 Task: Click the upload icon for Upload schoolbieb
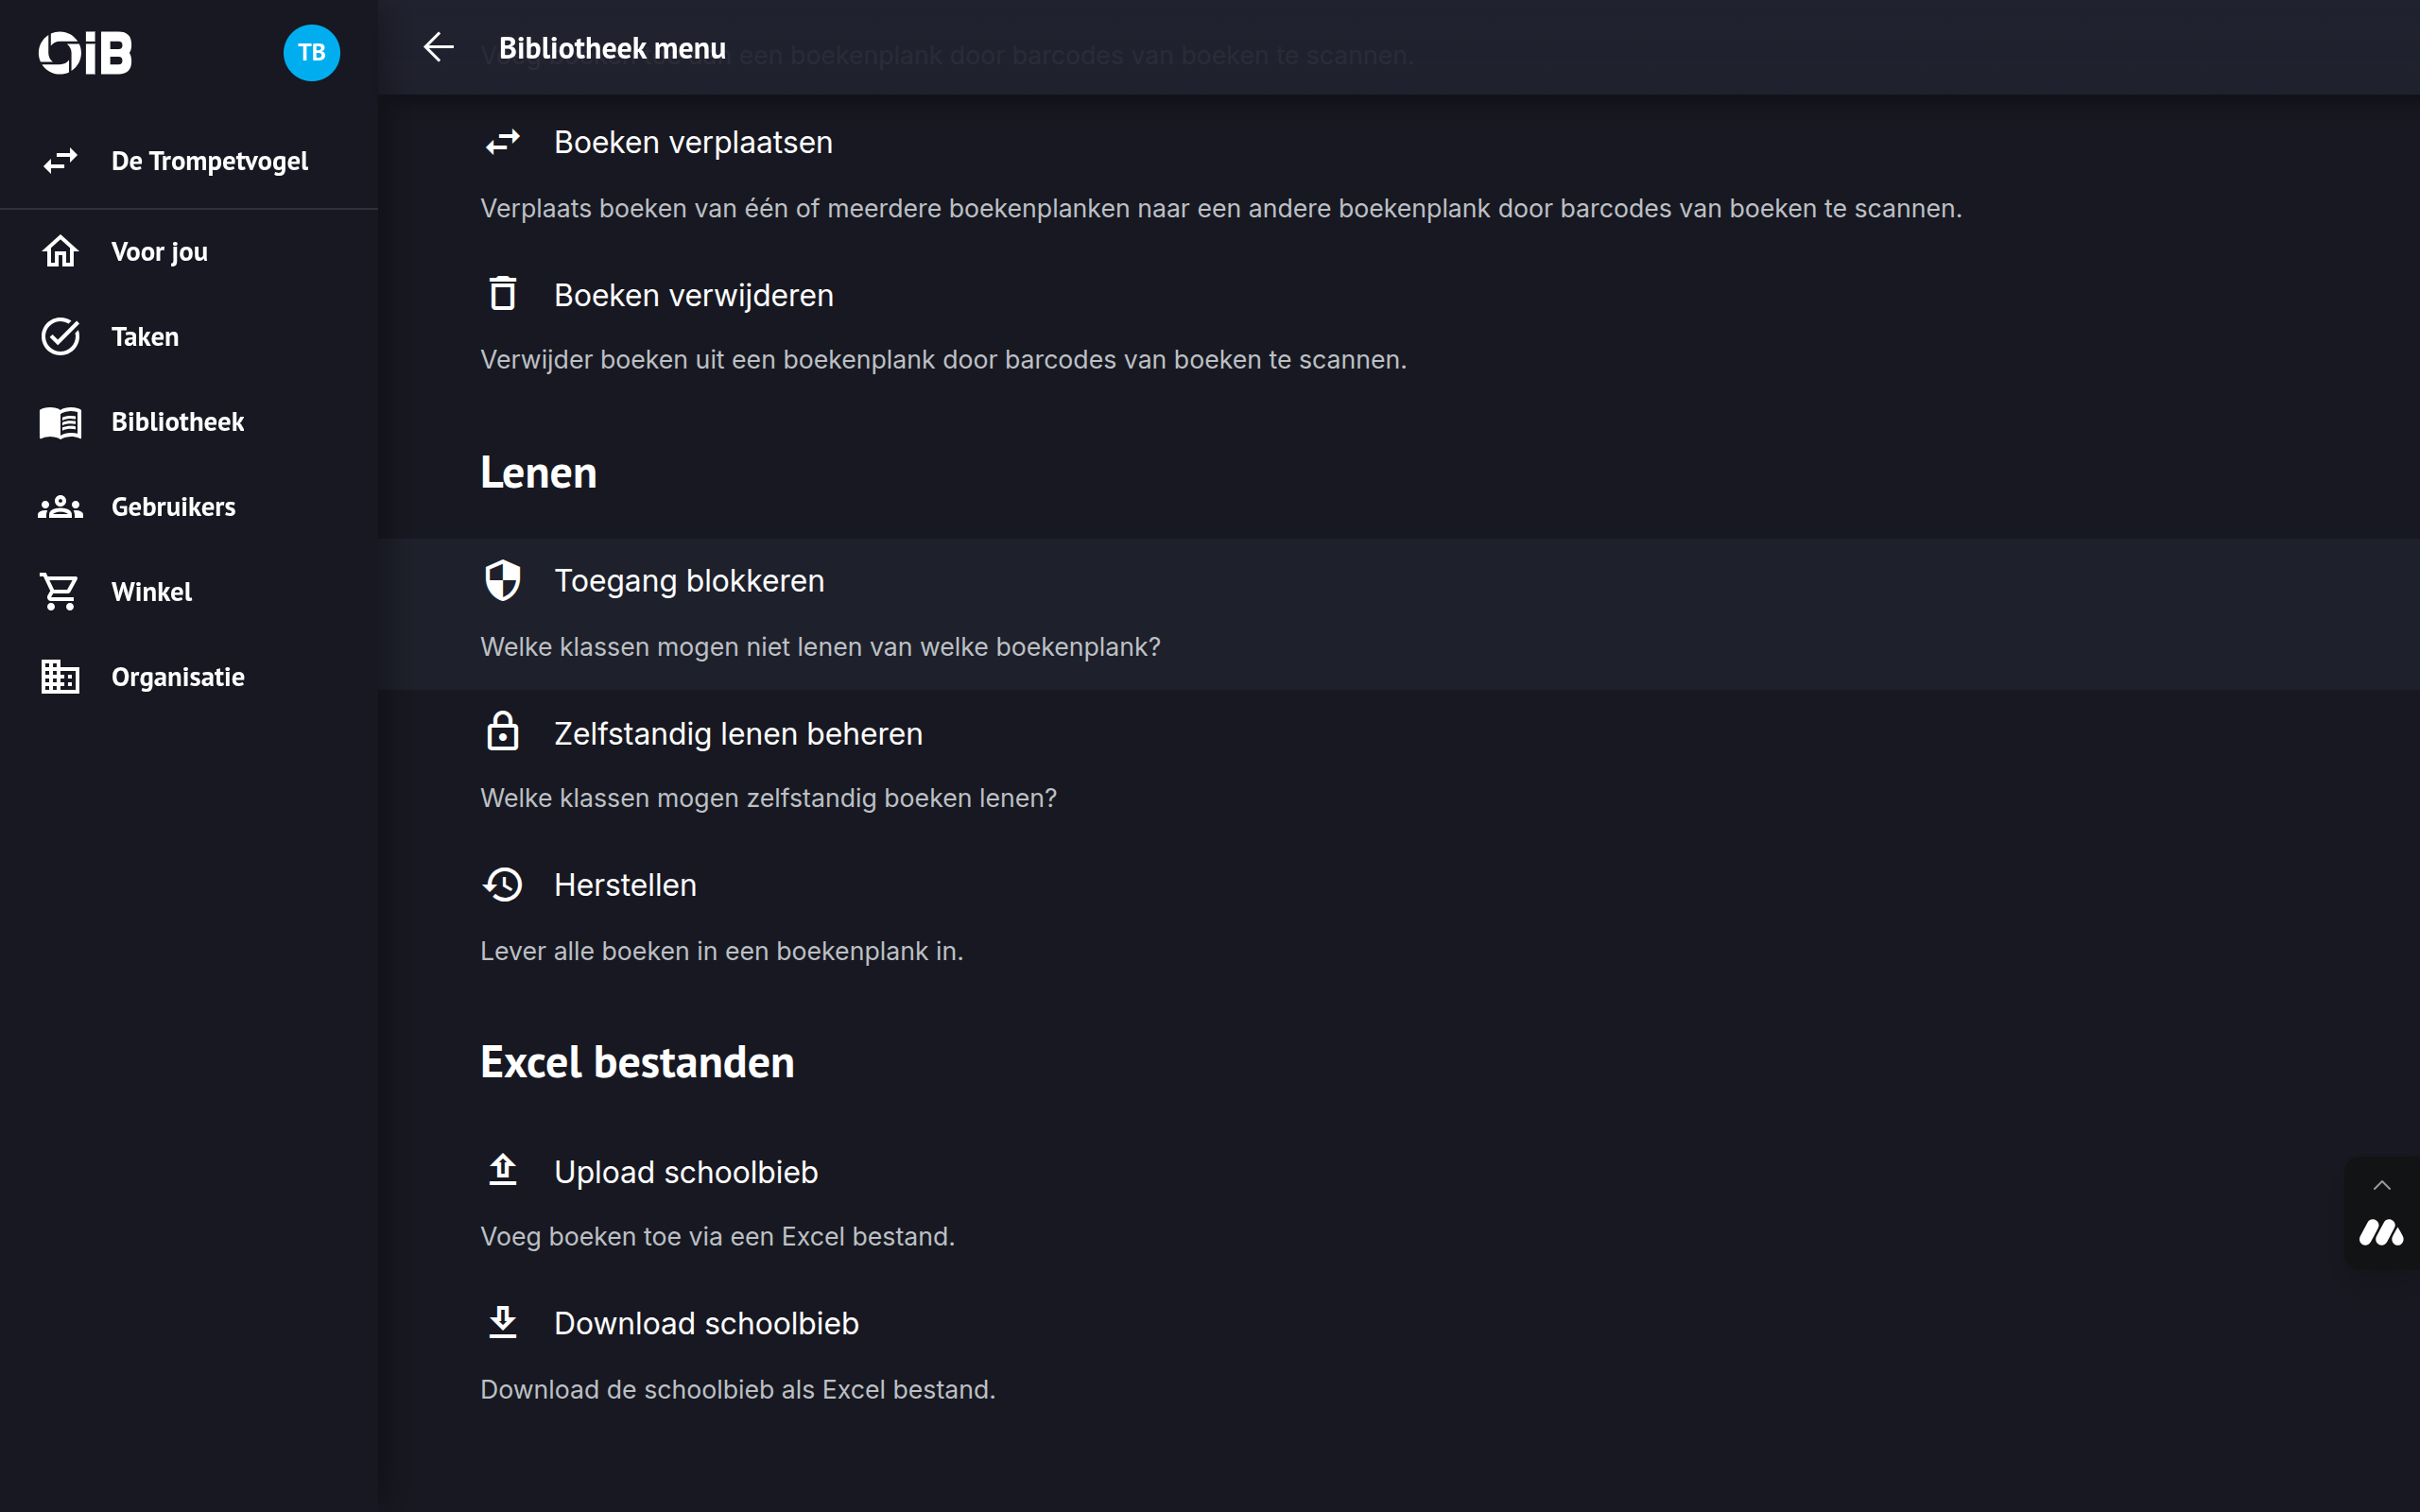(503, 1171)
